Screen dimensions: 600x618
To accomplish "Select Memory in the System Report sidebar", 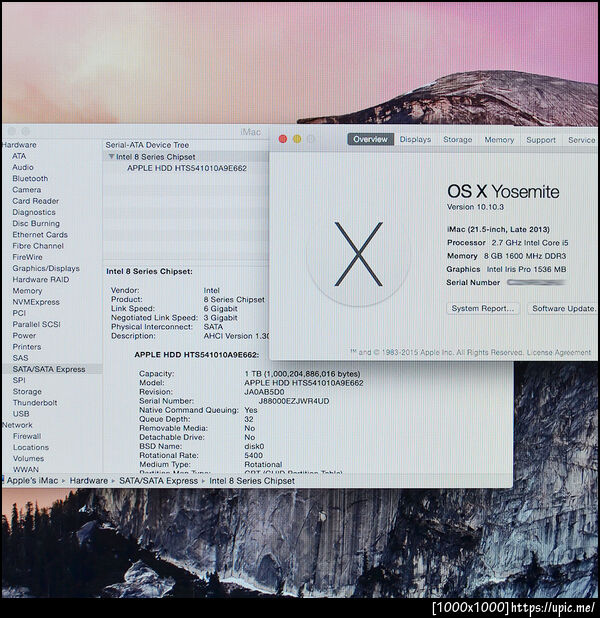I will coord(27,291).
